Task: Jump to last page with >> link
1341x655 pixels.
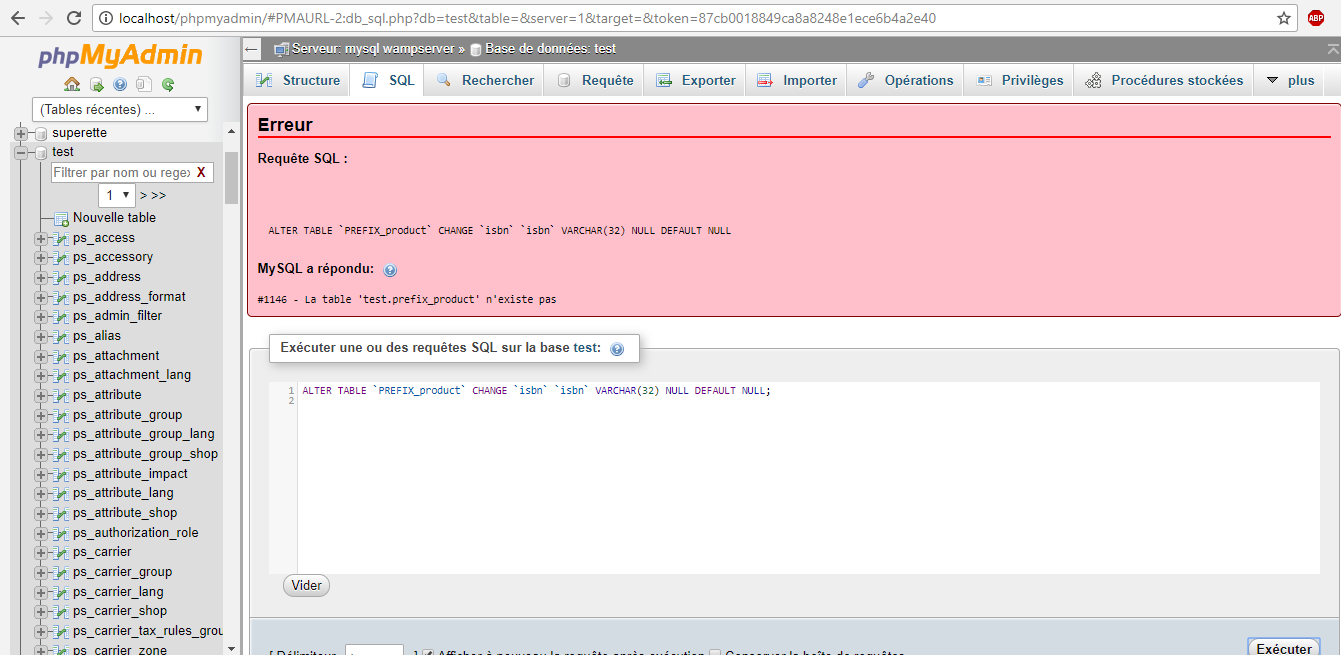Action: tap(158, 196)
